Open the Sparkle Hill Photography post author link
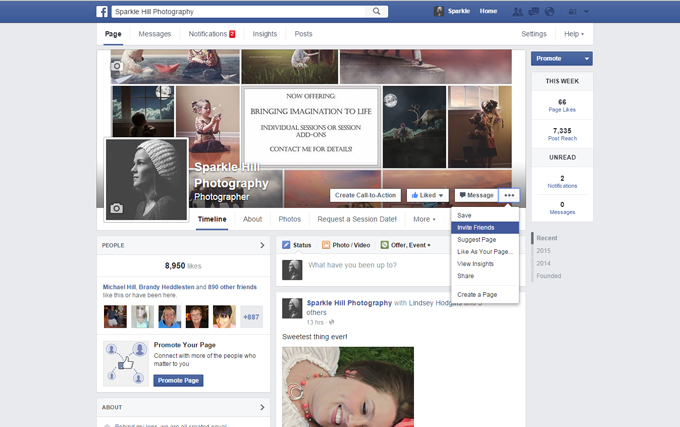This screenshot has width=680, height=427. coord(349,303)
